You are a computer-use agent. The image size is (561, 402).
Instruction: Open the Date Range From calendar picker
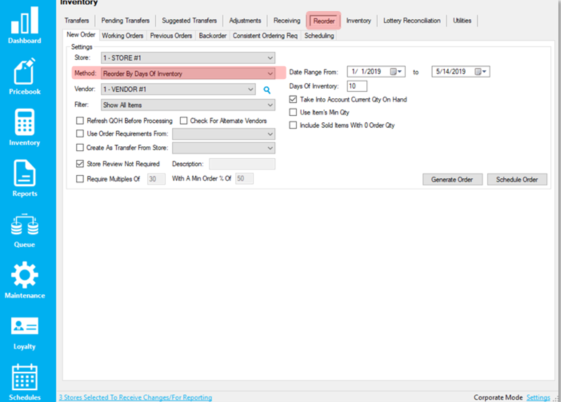point(396,72)
